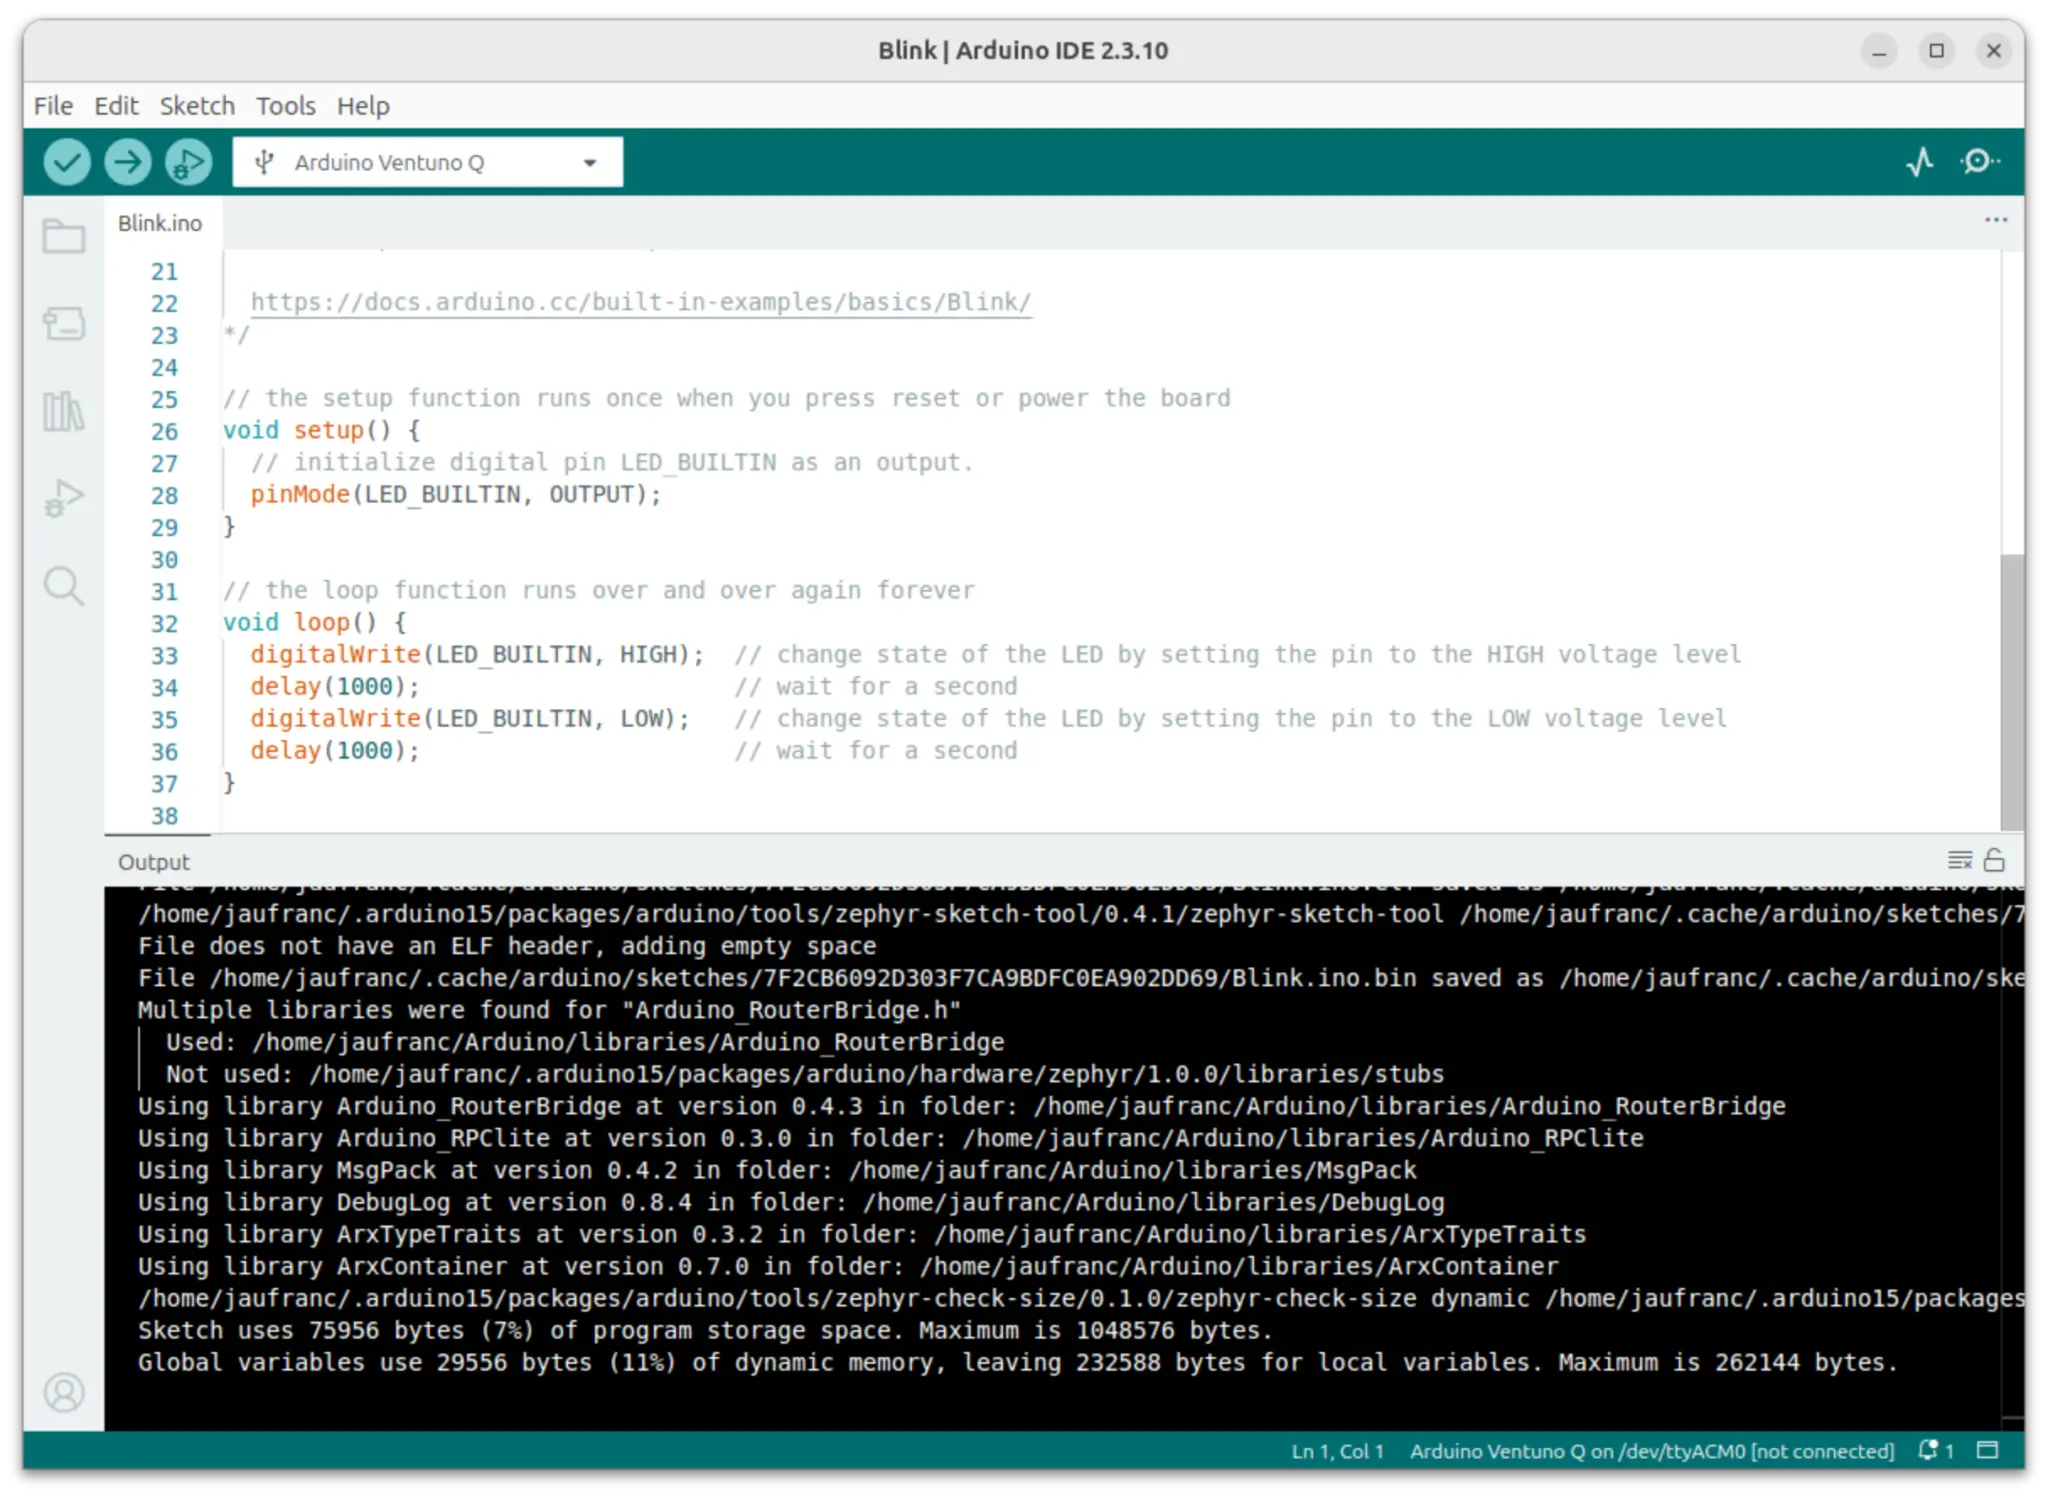Viewport: 2048px width, 1497px height.
Task: Minimize the Arduino IDE window
Action: [x=1880, y=50]
